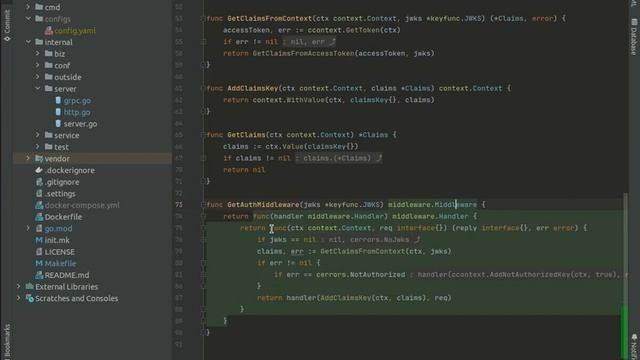
Task: Click line number 73 in gutter
Action: (x=179, y=204)
